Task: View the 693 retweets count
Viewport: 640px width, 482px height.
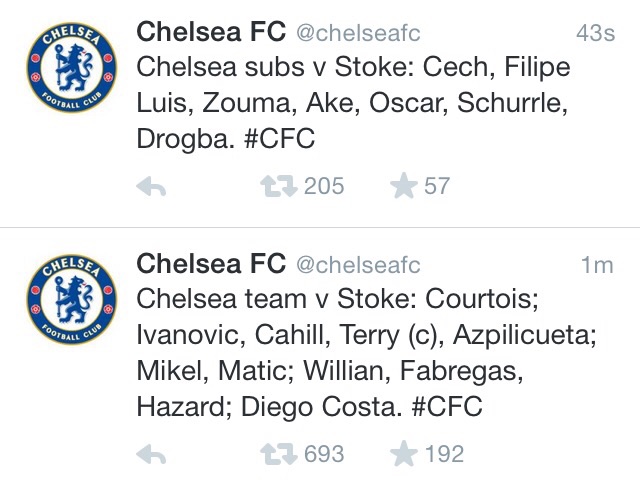Action: coord(324,454)
